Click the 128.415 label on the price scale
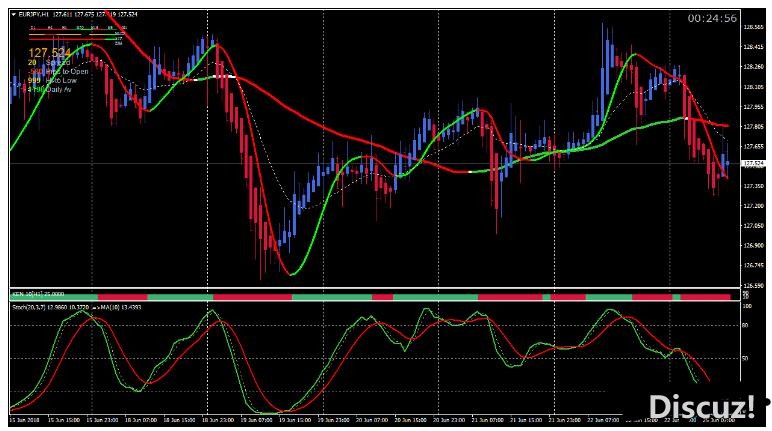 point(753,47)
